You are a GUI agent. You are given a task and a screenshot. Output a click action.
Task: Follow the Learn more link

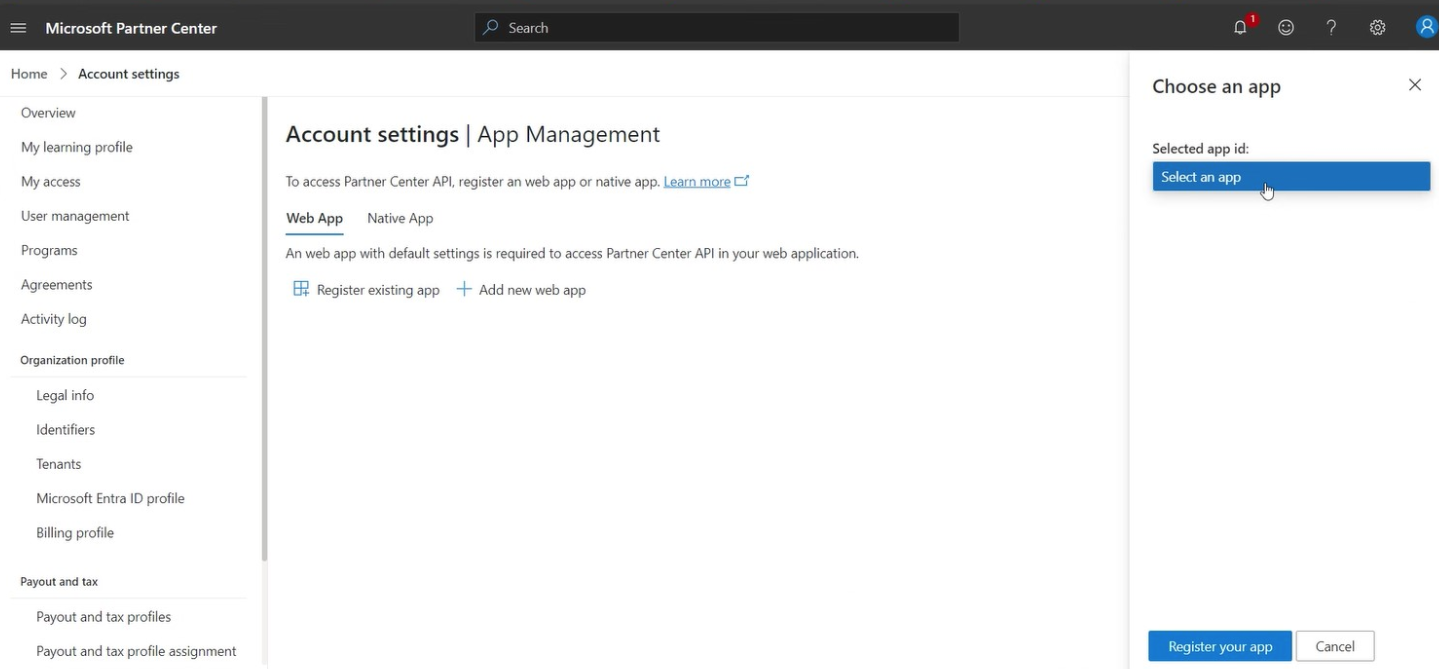[x=697, y=181]
